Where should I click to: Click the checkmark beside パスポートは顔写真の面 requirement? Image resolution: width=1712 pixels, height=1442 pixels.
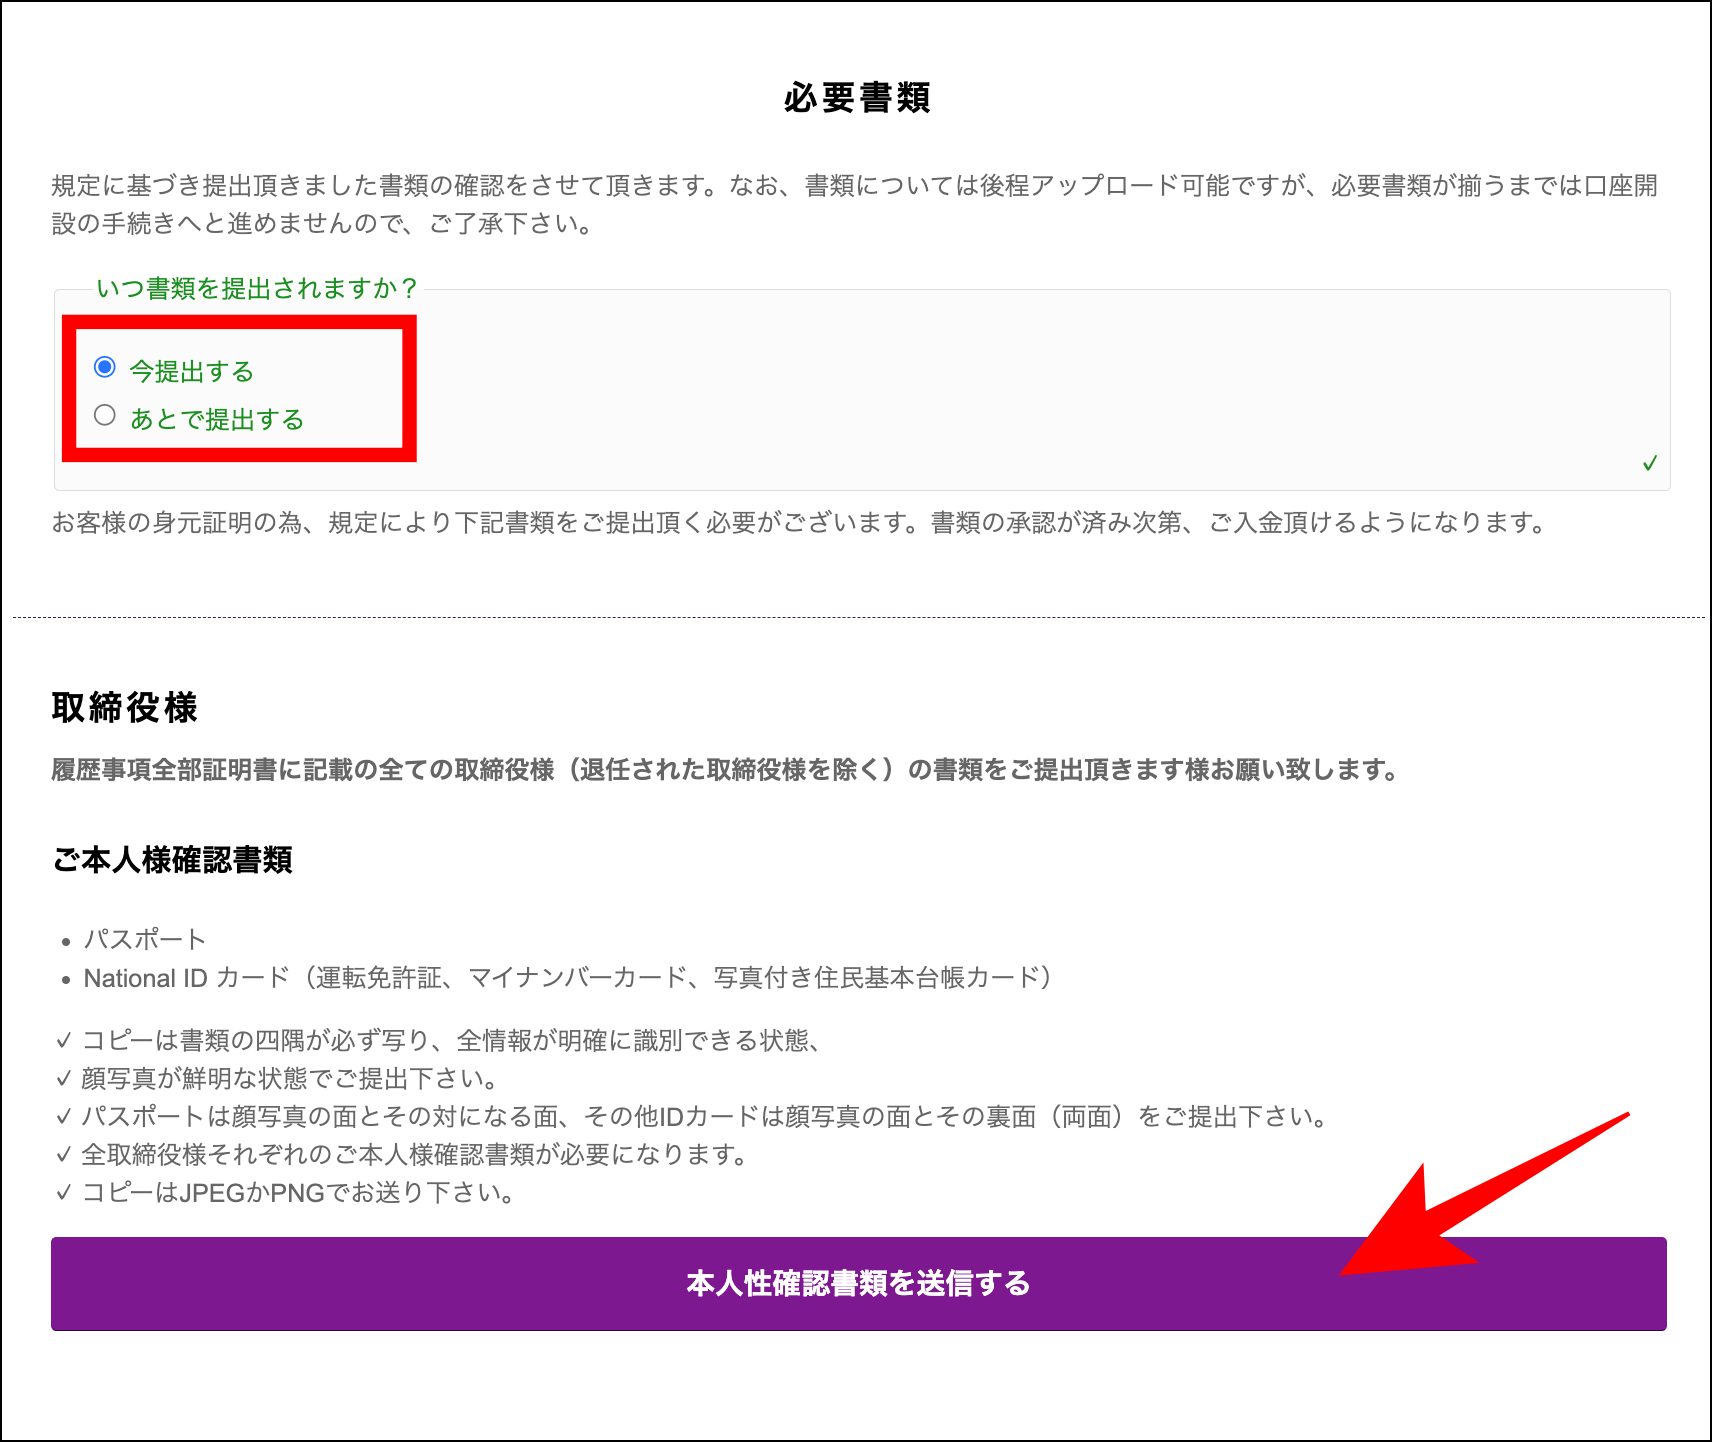63,1117
